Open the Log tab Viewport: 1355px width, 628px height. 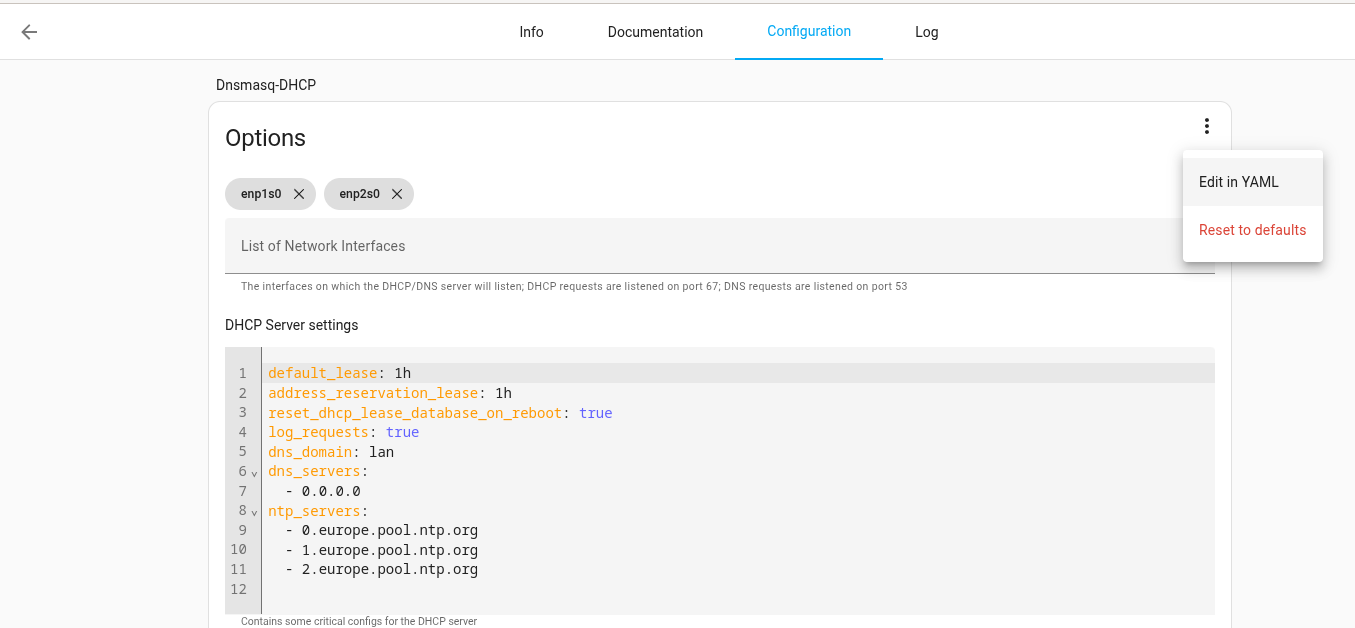tap(926, 32)
